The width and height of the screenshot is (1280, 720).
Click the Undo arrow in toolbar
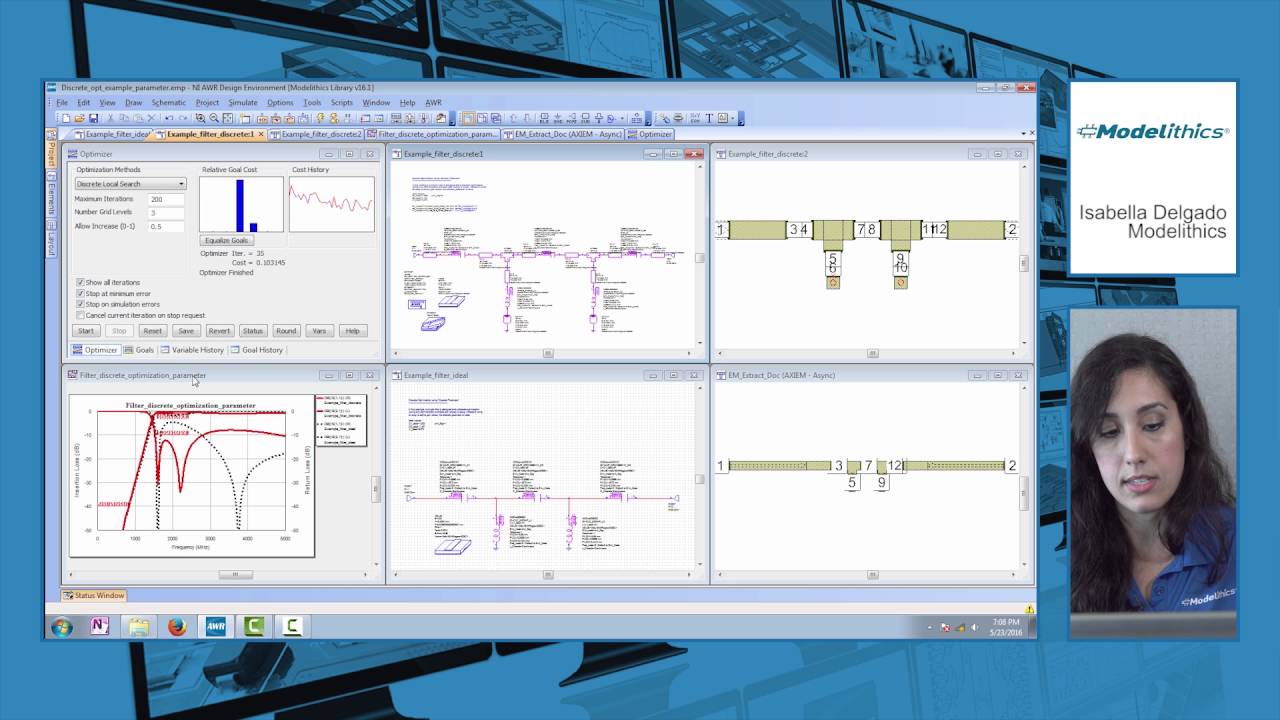(169, 118)
